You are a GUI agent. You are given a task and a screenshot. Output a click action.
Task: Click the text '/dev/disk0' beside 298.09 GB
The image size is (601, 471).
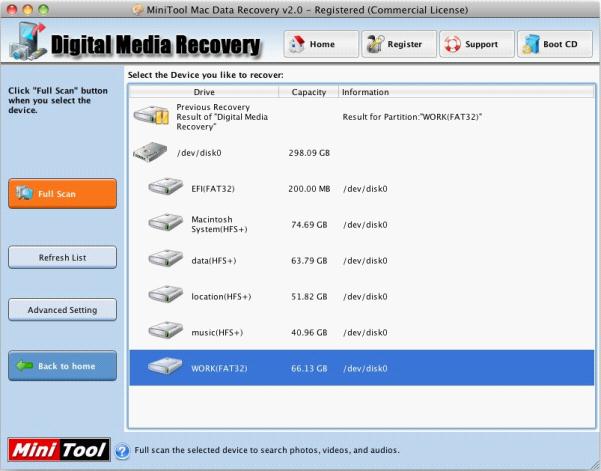click(199, 153)
